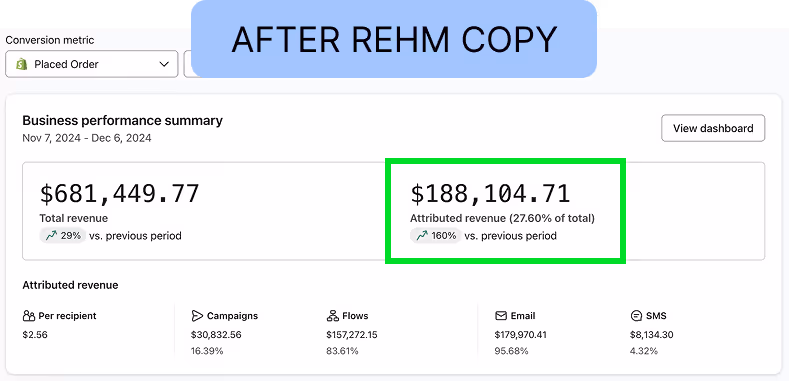Click the Campaigns paper plane icon
Image resolution: width=789 pixels, height=381 pixels.
pos(197,316)
